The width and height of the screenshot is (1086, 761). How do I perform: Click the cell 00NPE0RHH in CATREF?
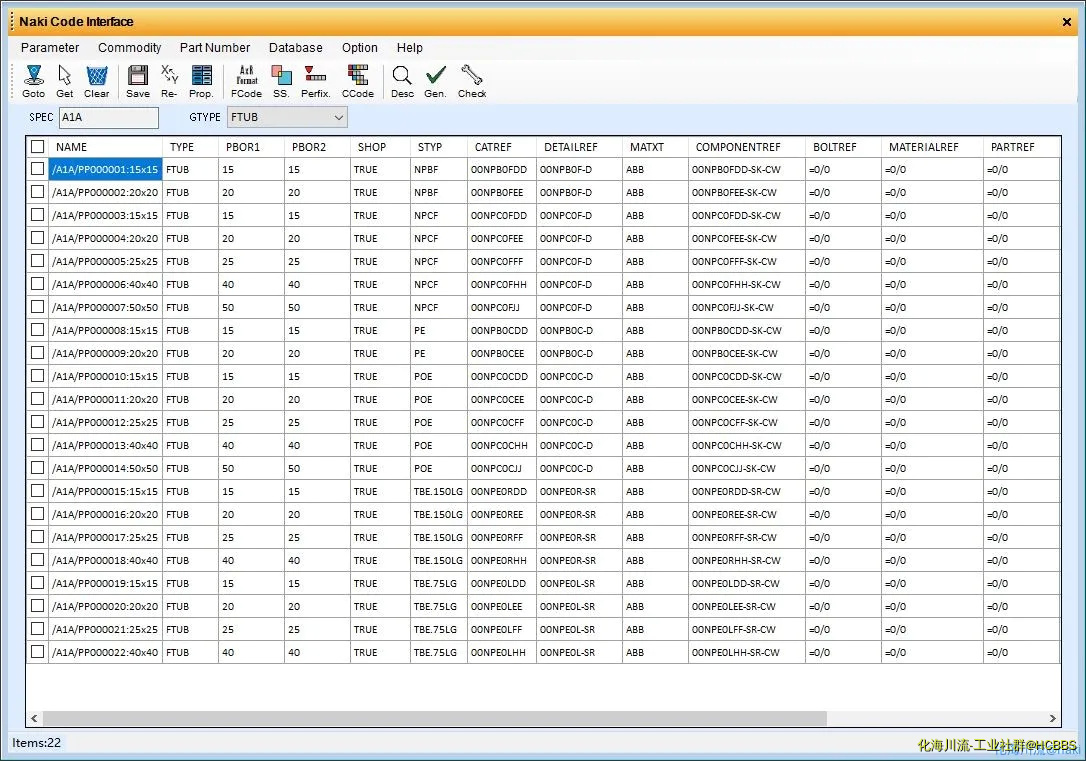tap(499, 560)
